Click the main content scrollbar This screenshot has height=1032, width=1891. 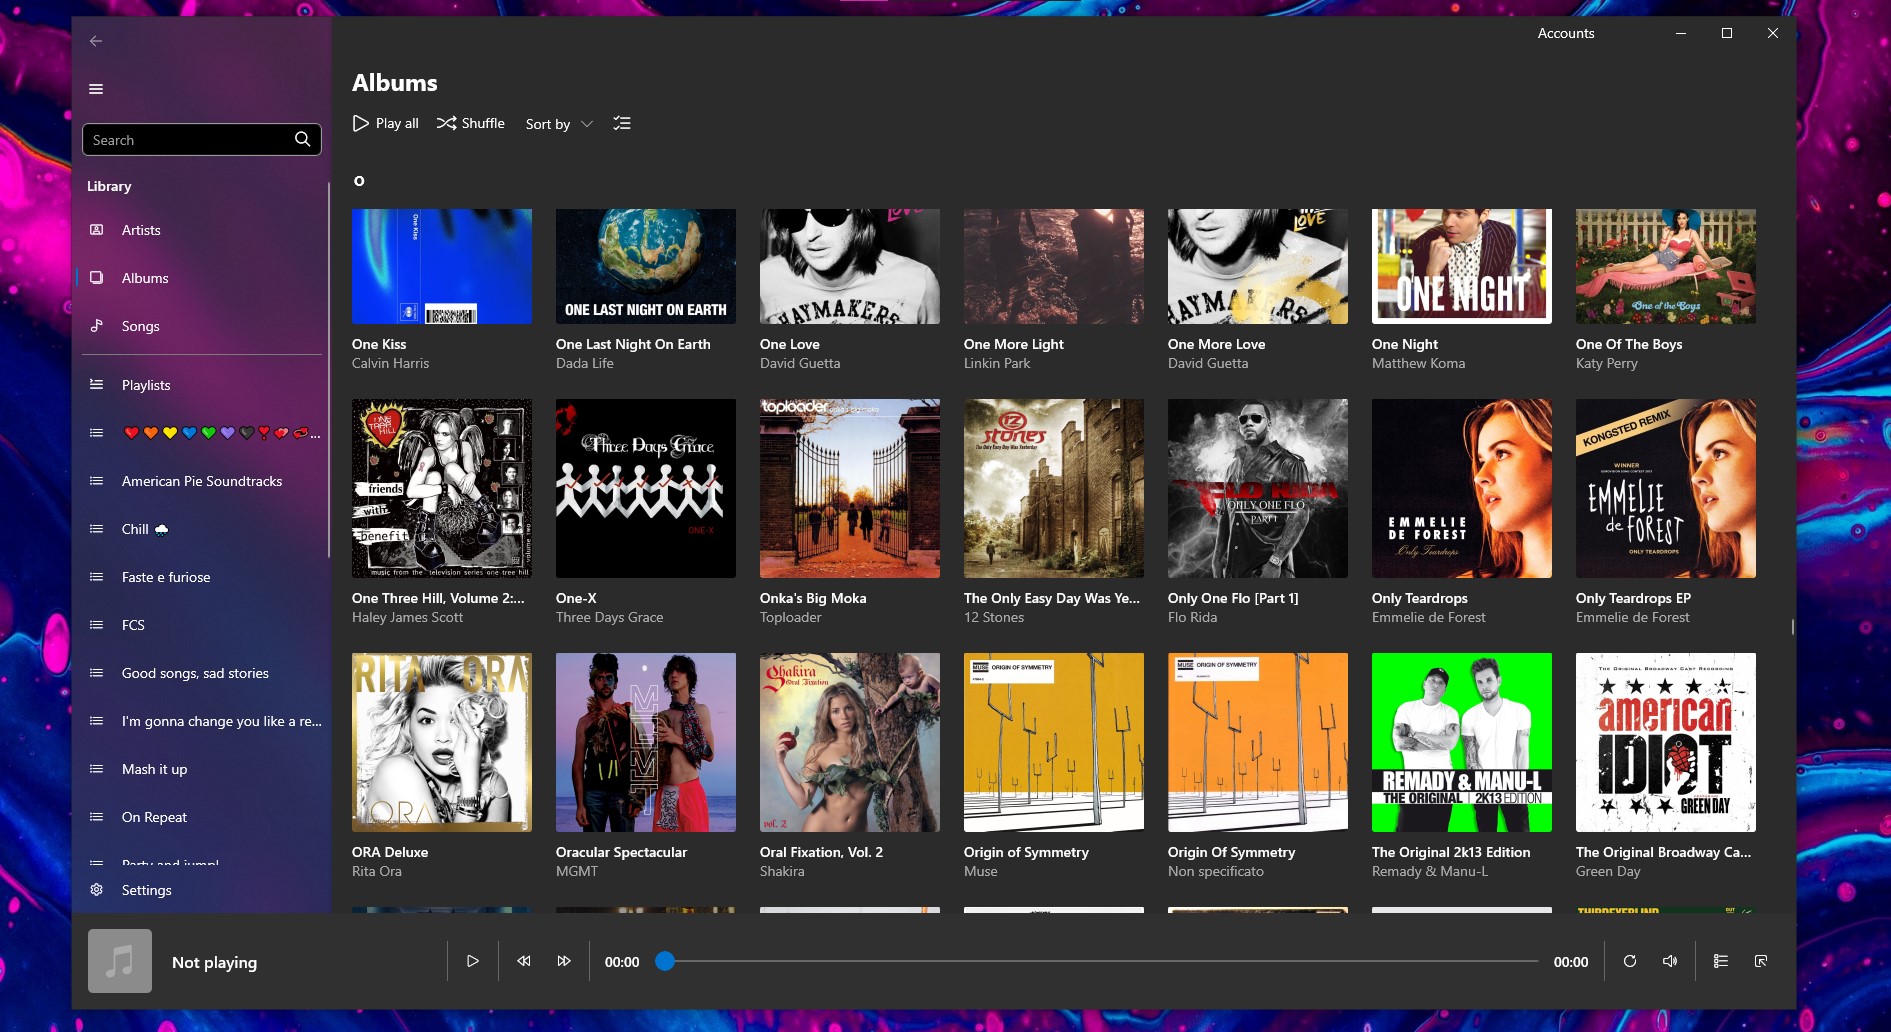(x=1792, y=627)
